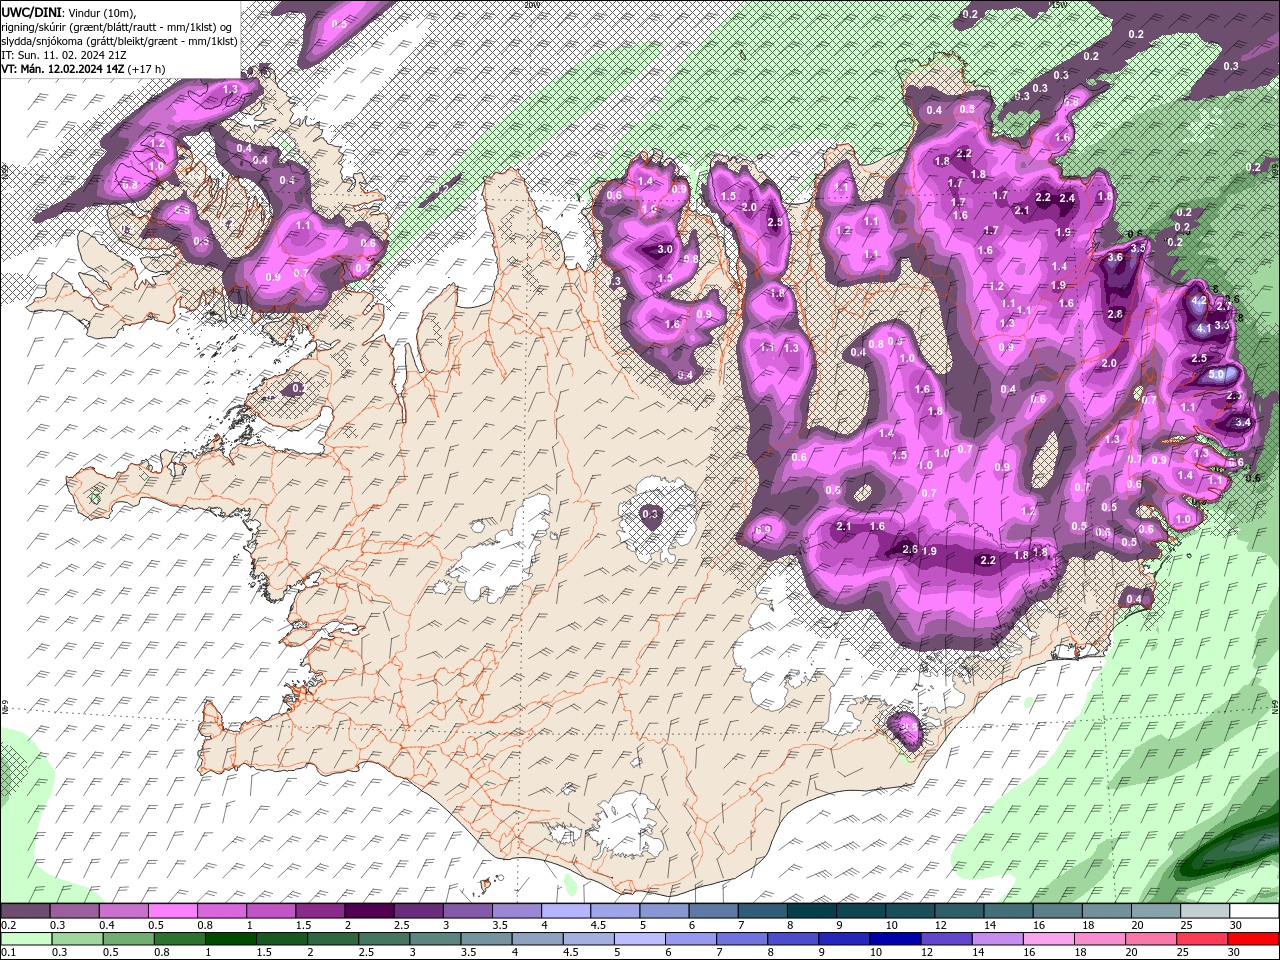This screenshot has width=1280, height=960.
Task: Pick lower legend swatch between 0.1 and 0.3
Action: [x=26, y=939]
